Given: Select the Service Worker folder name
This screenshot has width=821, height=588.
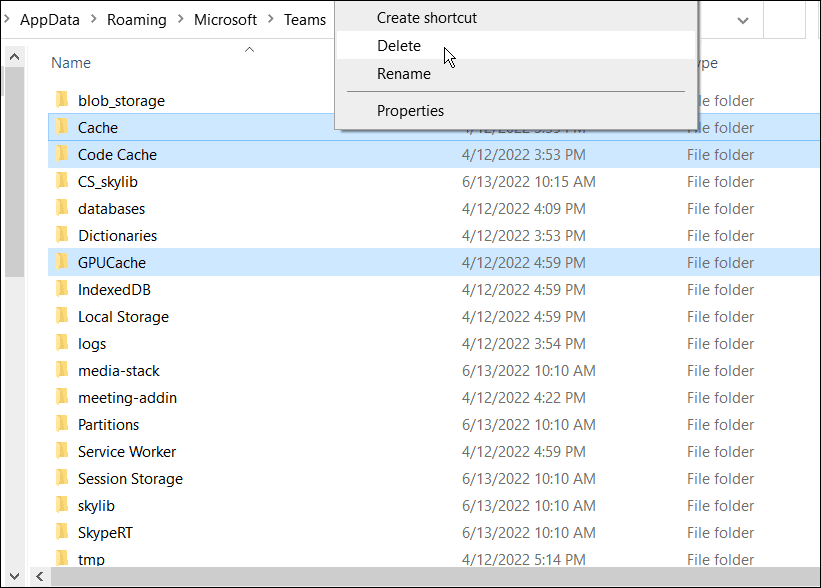Looking at the screenshot, I should [127, 452].
